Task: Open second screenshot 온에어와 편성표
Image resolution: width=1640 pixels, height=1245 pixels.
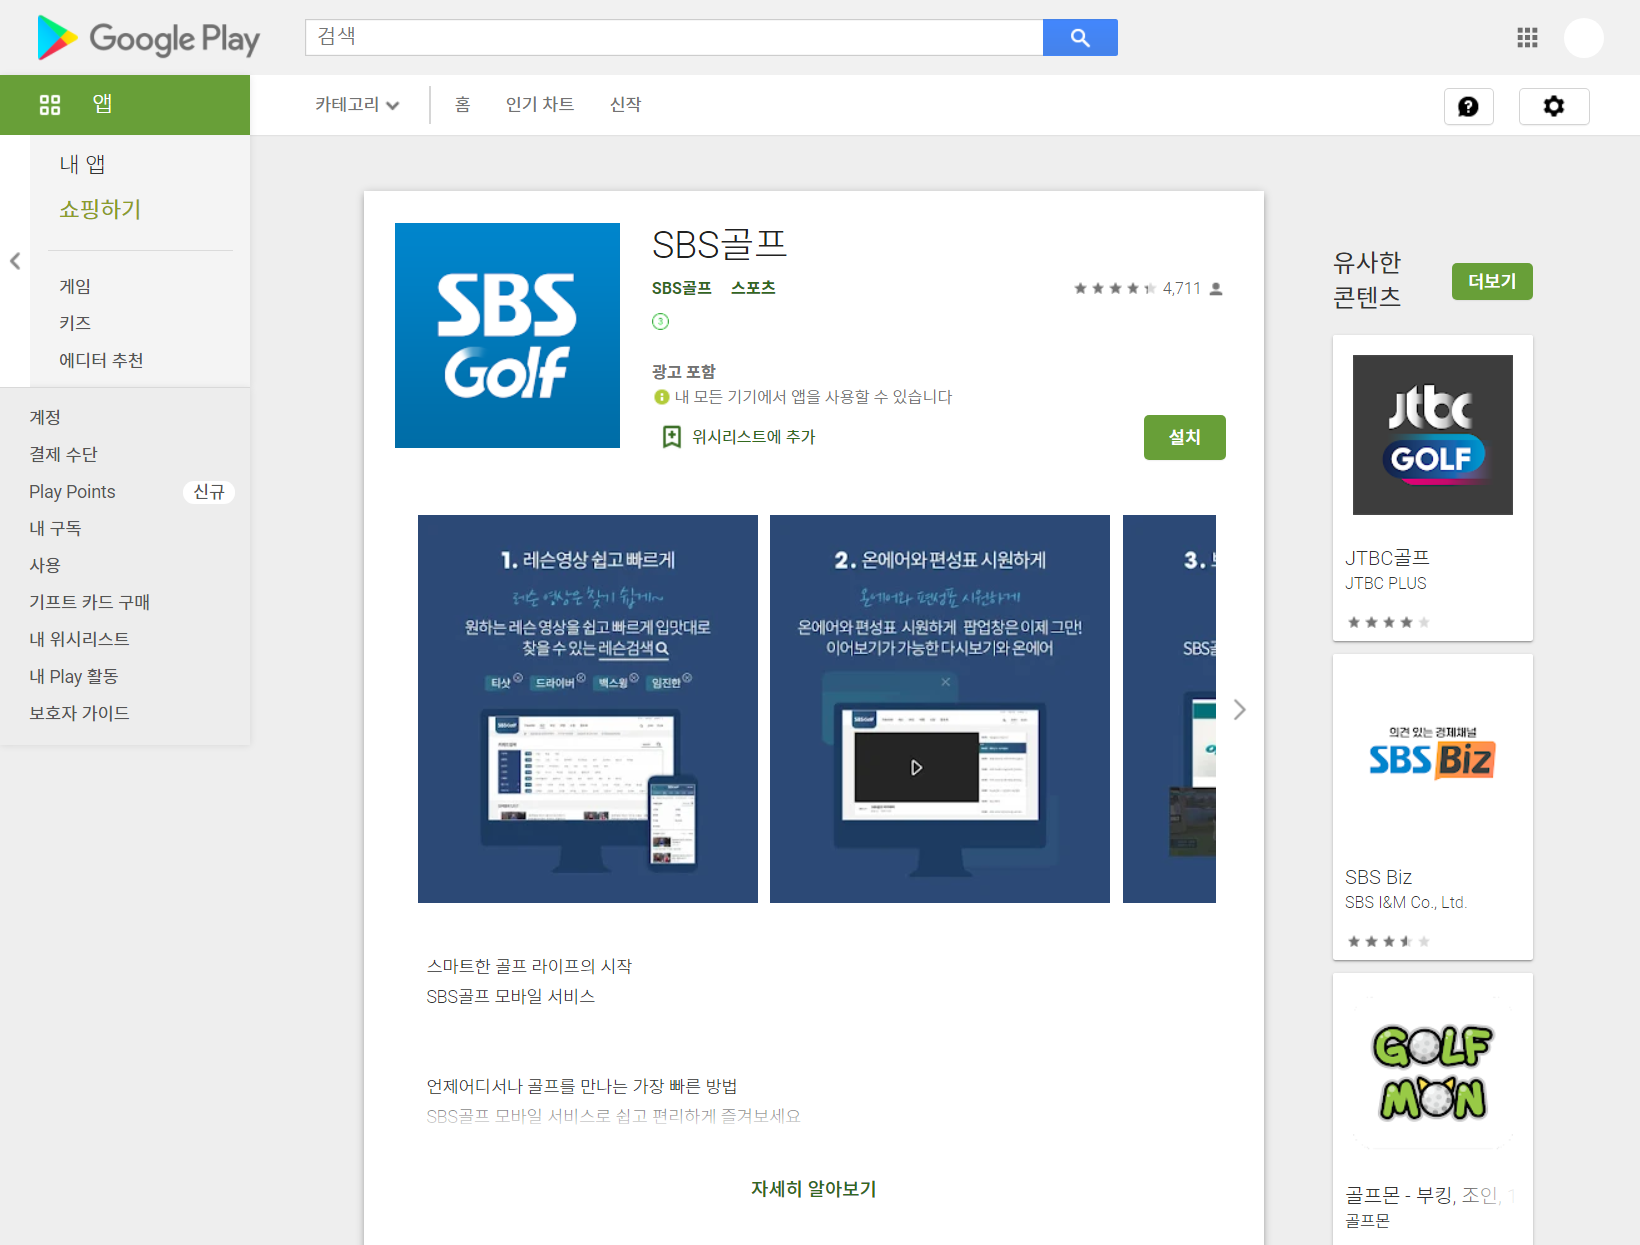Action: point(940,709)
